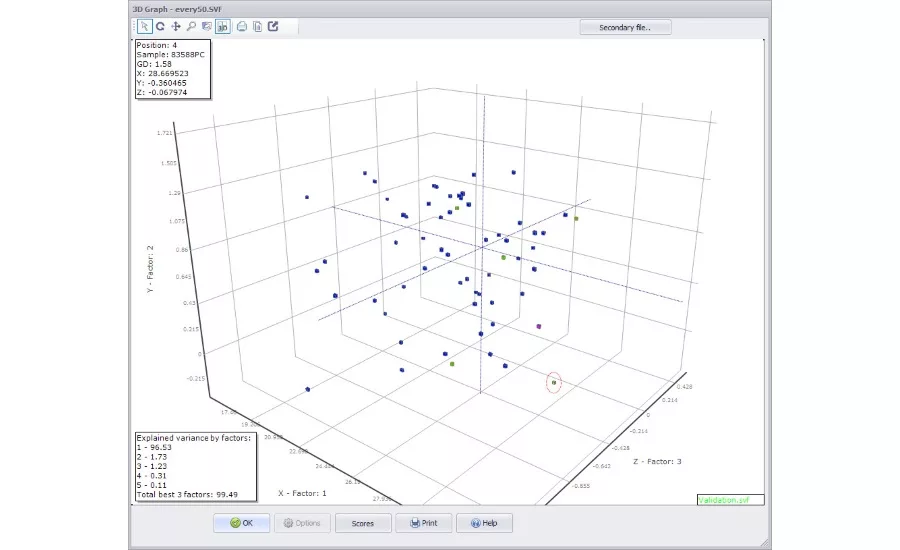Export graph with the export icon
Viewport: 900px width, 550px height.
pyautogui.click(x=273, y=26)
